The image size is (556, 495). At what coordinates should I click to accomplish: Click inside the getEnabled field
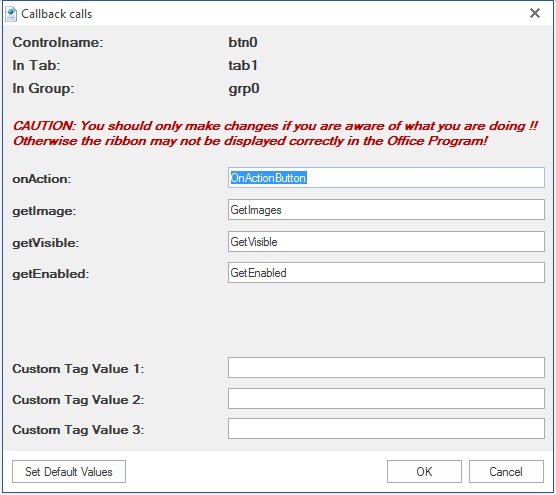click(x=386, y=273)
